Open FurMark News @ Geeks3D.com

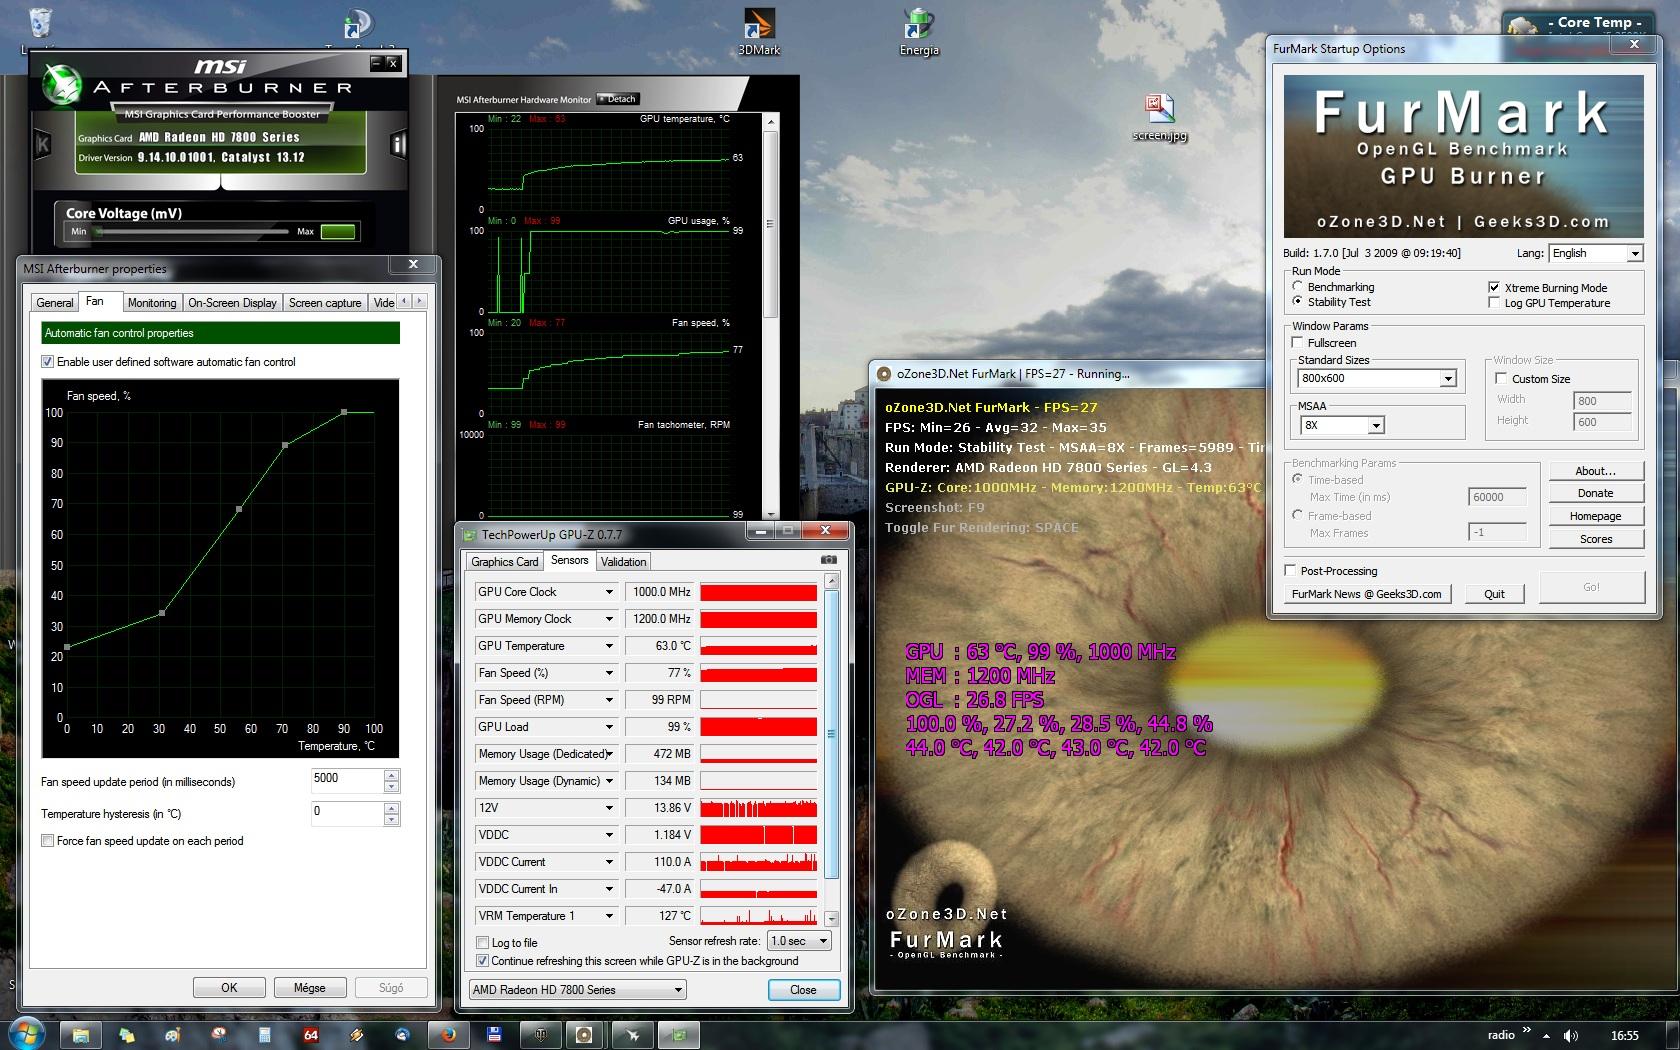(1366, 594)
